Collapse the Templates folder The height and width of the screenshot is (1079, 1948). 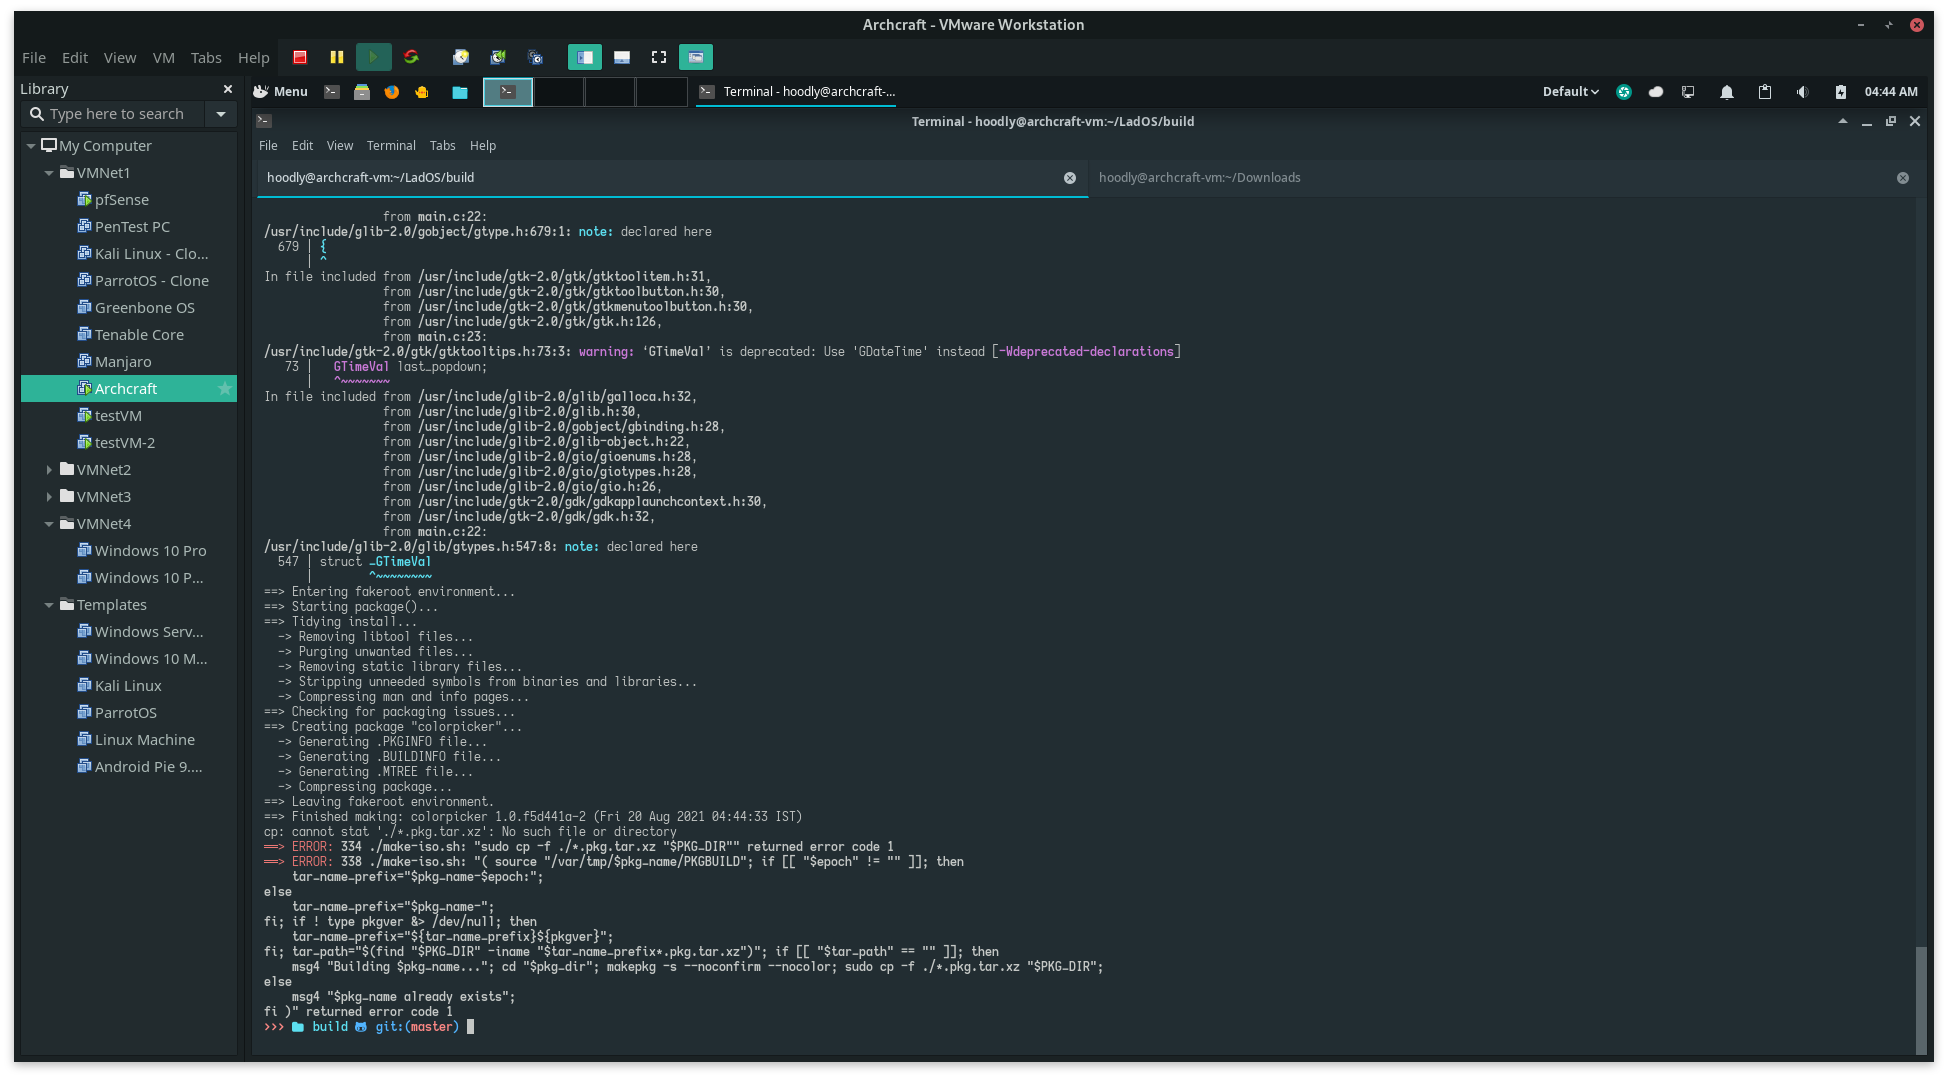(x=49, y=605)
